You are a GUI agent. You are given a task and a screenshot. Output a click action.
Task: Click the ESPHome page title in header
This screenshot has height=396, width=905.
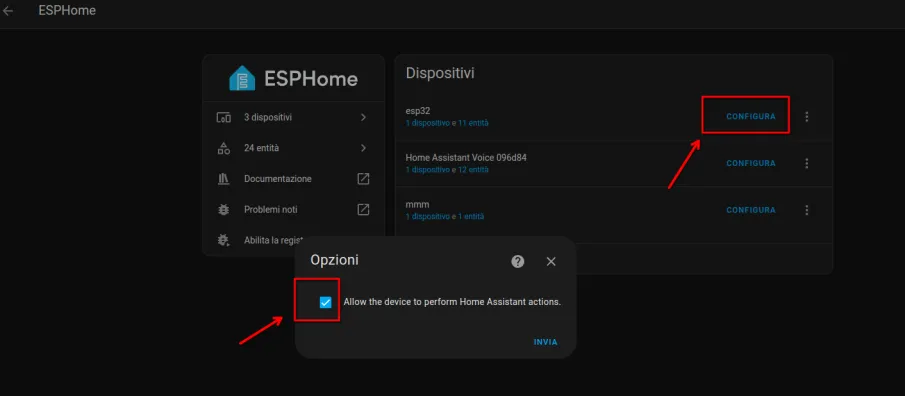click(67, 10)
